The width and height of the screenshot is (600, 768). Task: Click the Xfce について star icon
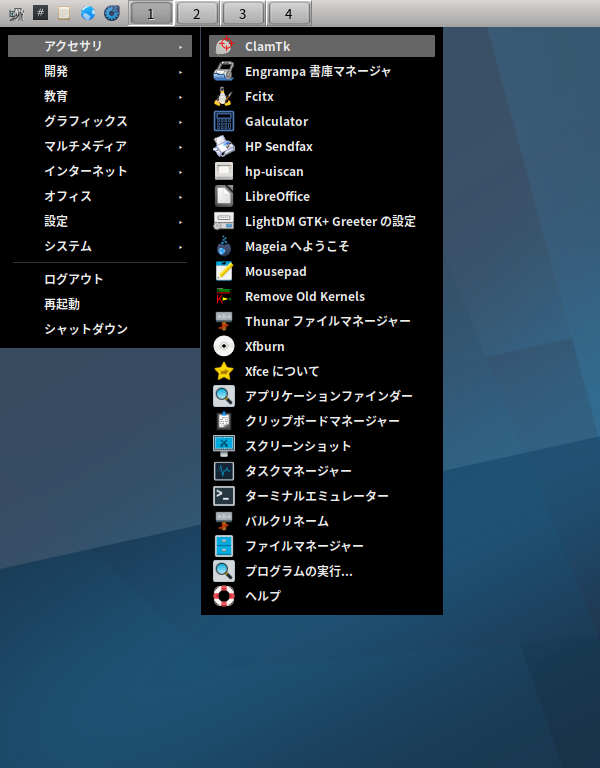(224, 371)
